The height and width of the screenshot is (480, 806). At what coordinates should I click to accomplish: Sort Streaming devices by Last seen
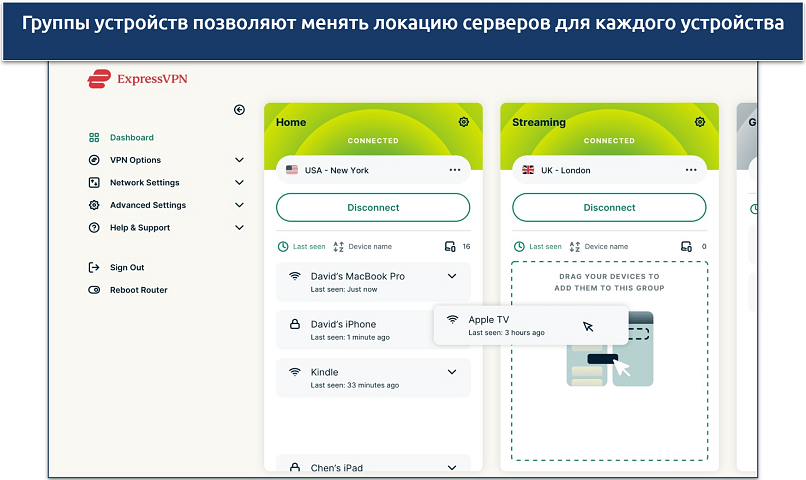538,246
